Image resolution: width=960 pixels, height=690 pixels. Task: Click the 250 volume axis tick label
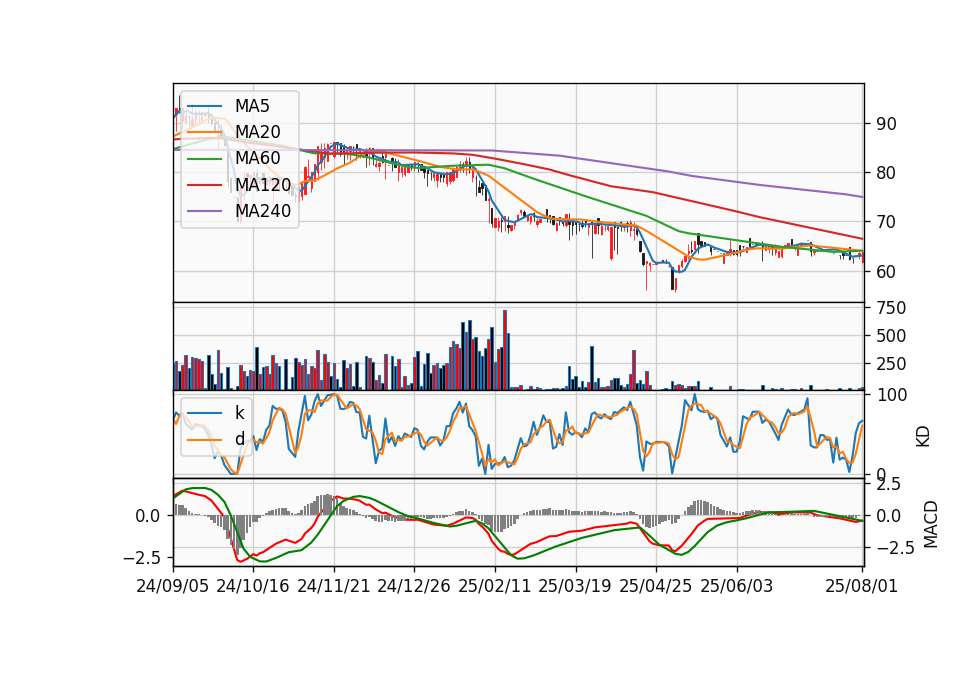pos(891,364)
